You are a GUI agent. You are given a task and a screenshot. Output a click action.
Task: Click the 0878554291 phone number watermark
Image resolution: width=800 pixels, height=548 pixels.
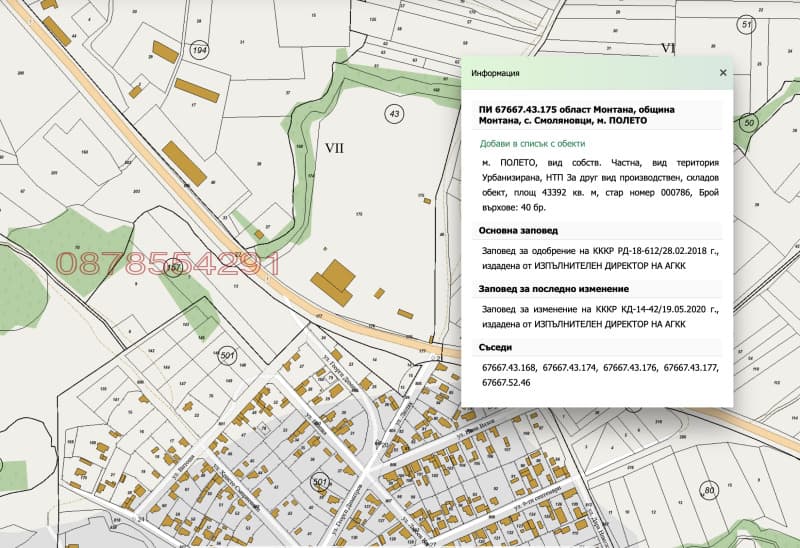[167, 263]
